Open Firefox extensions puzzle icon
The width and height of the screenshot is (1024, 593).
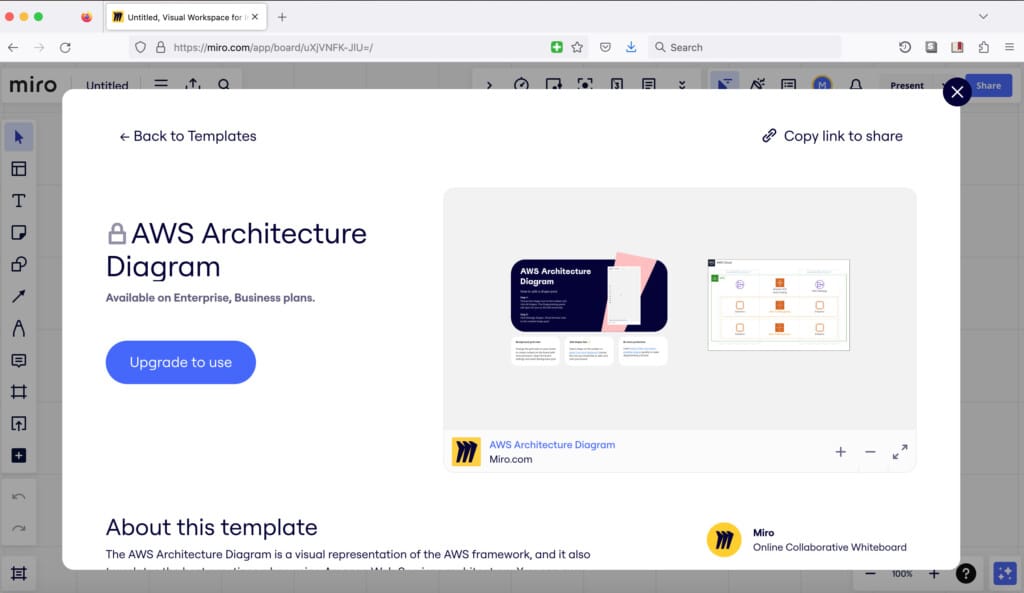click(984, 47)
